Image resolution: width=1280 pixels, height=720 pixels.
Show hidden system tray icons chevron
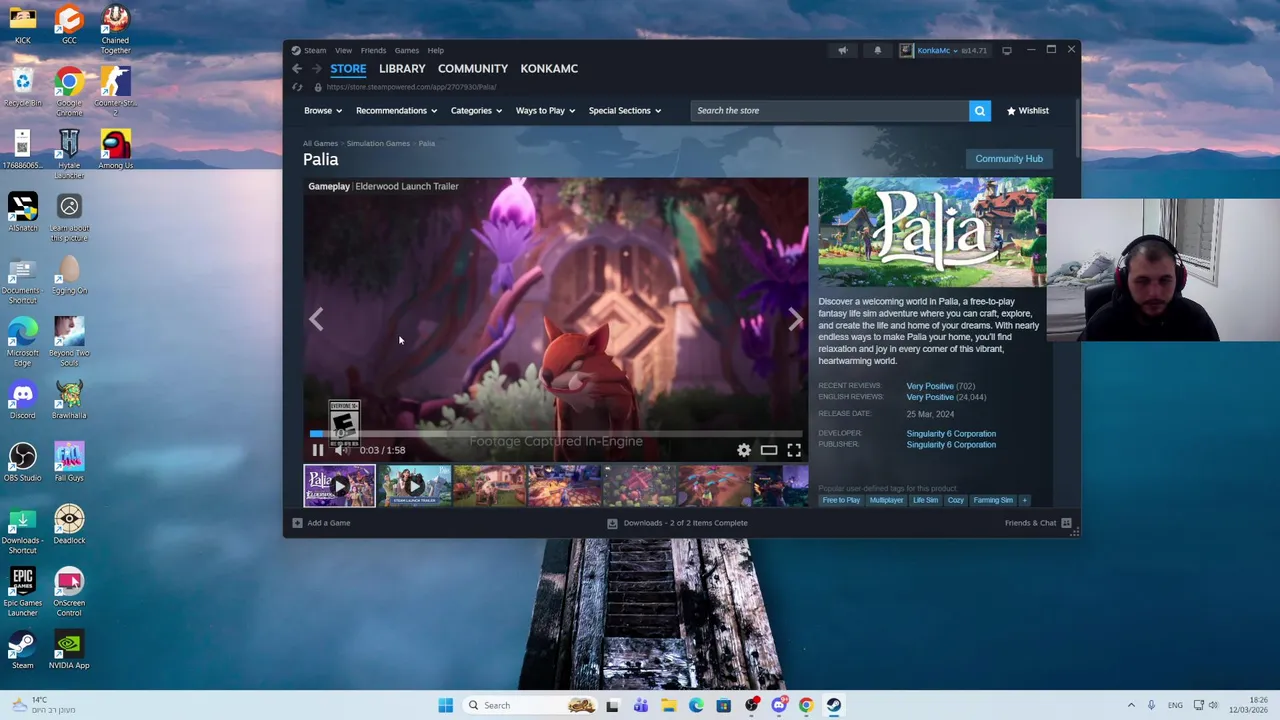tap(1131, 705)
